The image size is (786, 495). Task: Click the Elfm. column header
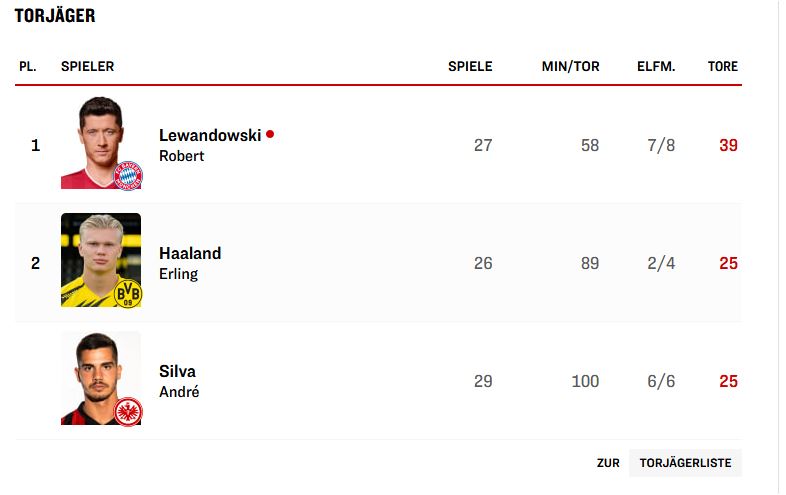point(656,67)
